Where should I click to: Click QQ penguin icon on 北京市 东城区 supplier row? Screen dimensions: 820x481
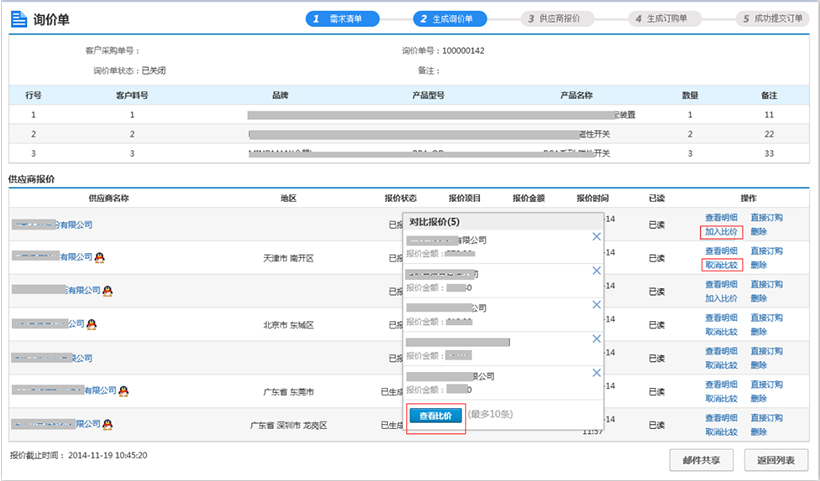click(x=92, y=324)
